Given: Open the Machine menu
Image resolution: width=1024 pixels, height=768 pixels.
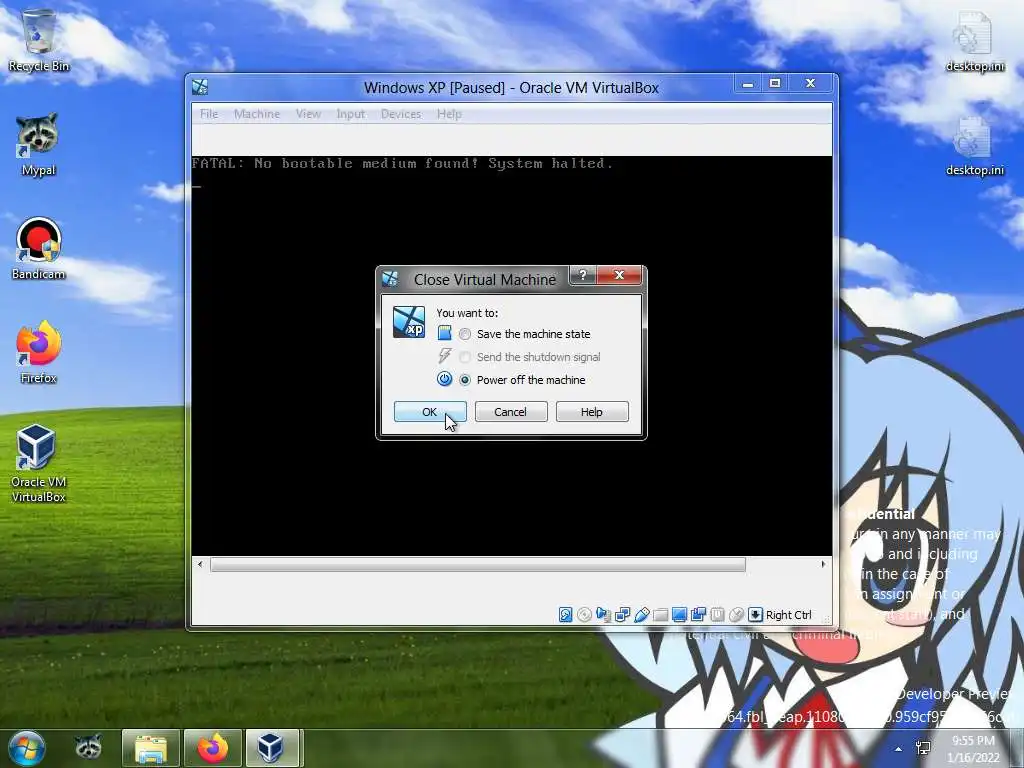Looking at the screenshot, I should click(257, 114).
